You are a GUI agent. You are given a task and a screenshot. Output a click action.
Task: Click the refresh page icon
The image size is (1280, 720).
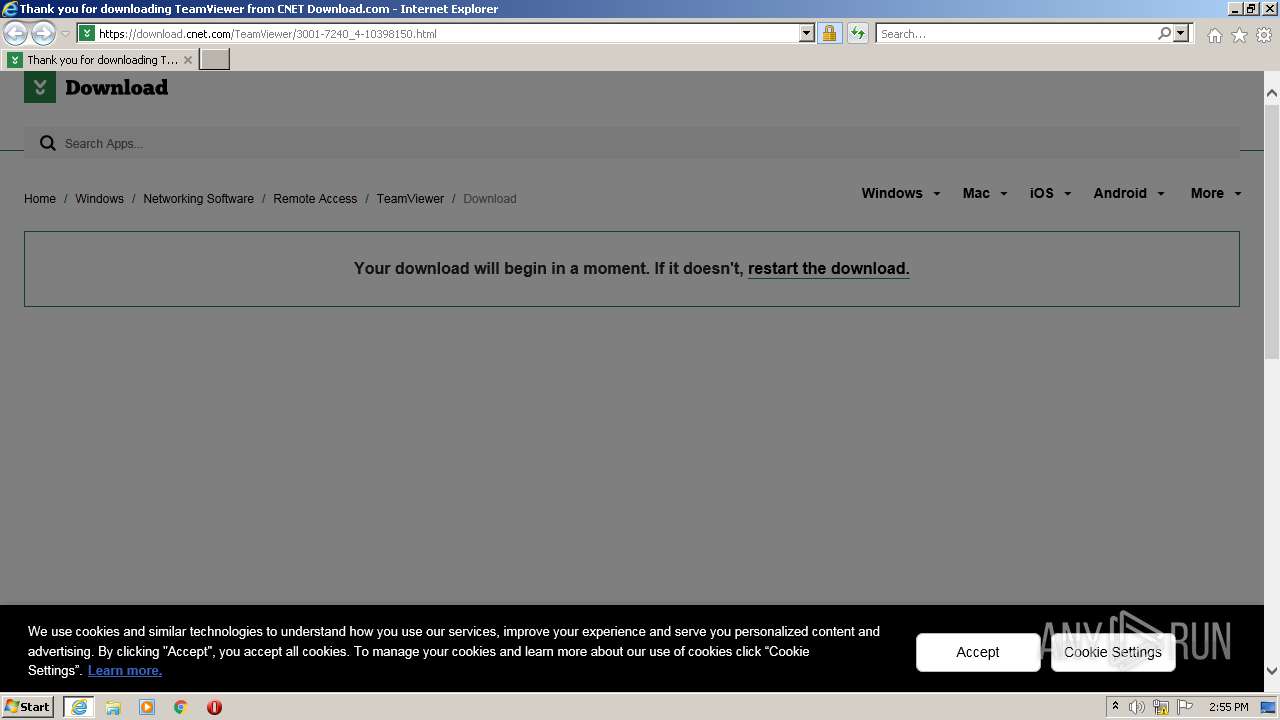(x=857, y=33)
